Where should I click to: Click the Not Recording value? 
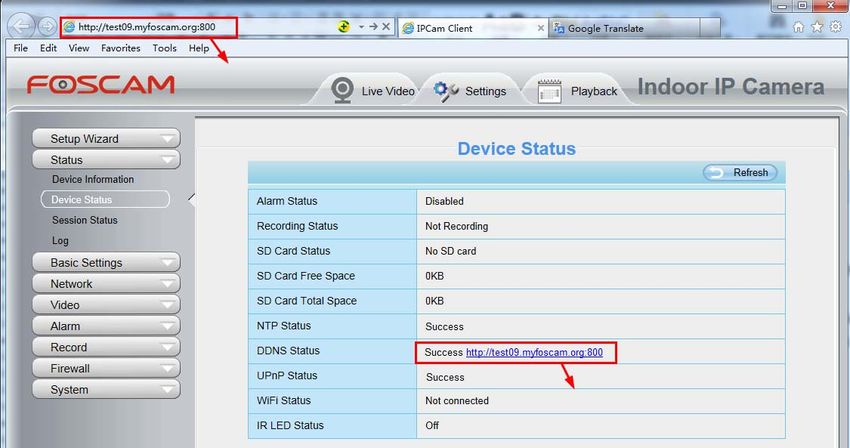pyautogui.click(x=456, y=226)
